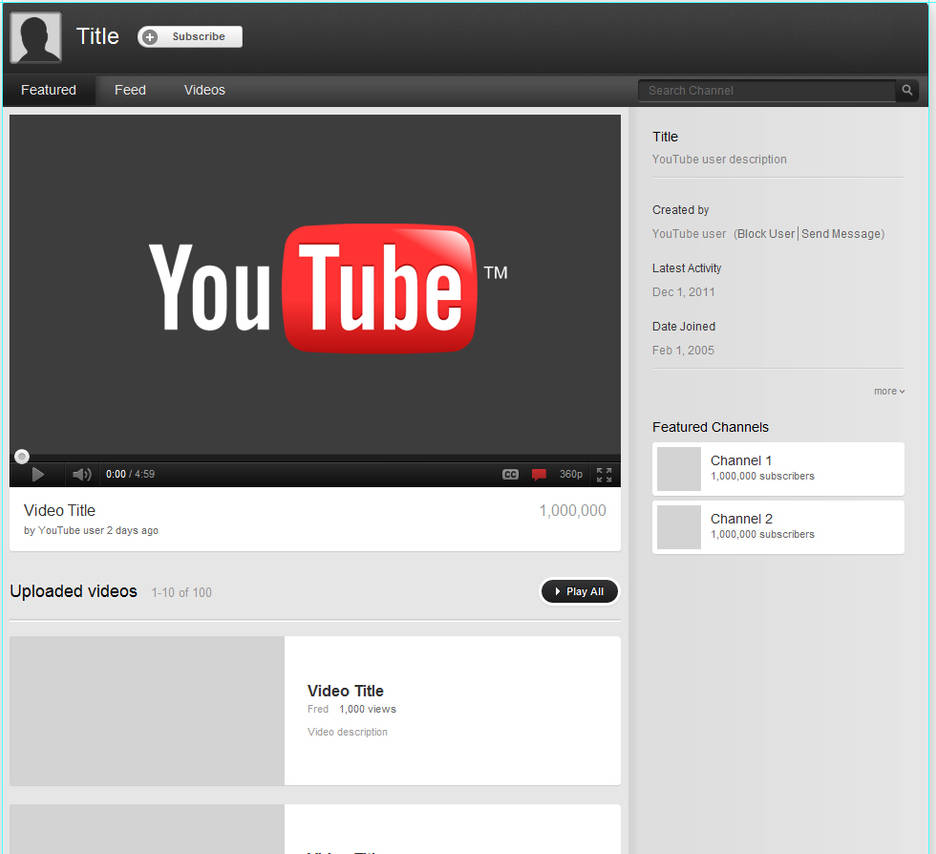
Task: Click the search magnifier icon
Action: pos(907,90)
